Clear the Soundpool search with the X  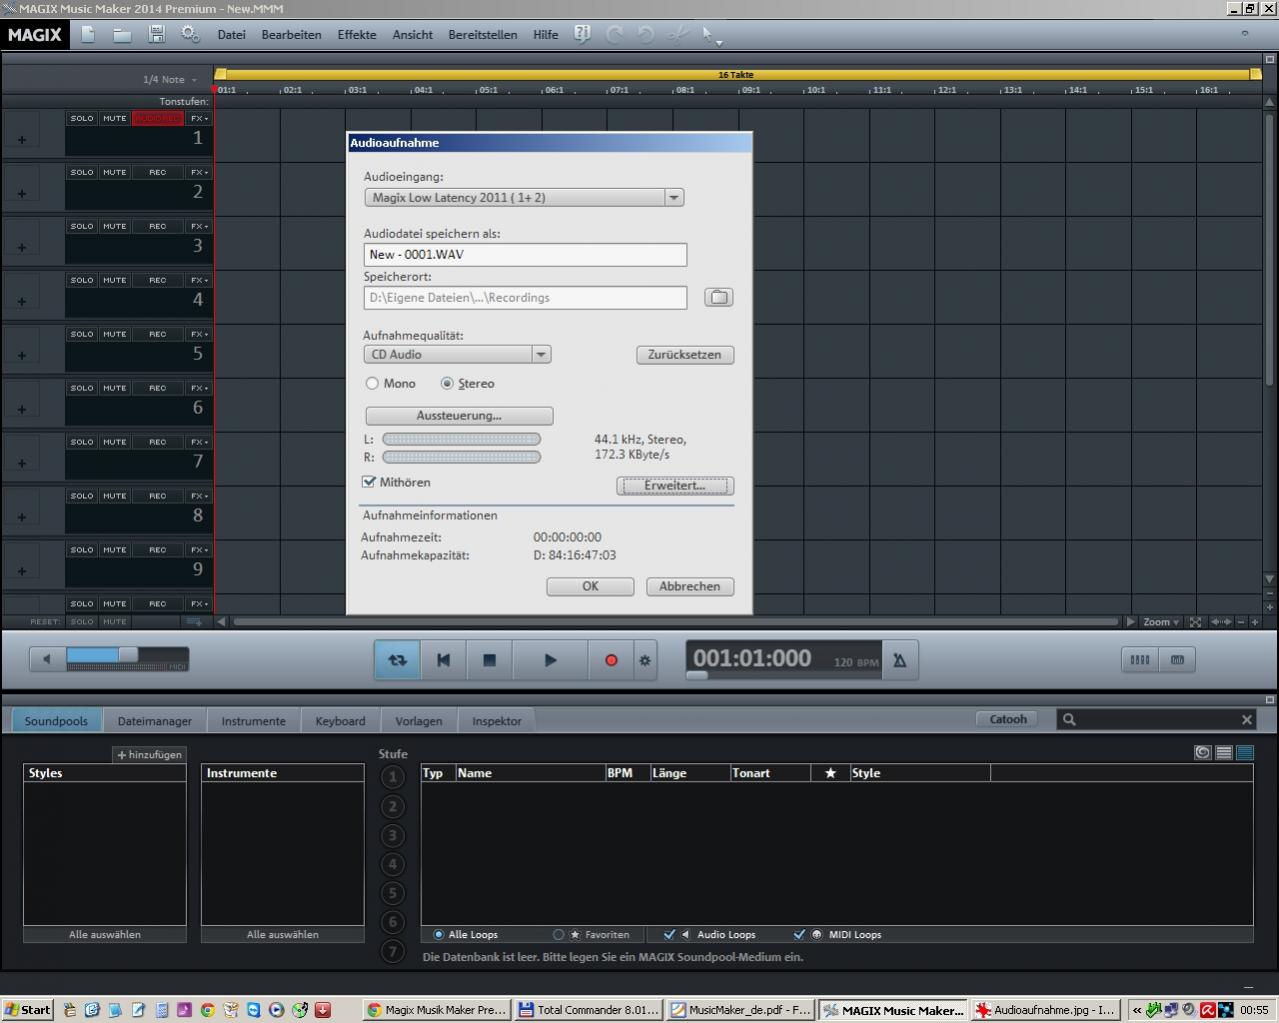(1246, 719)
